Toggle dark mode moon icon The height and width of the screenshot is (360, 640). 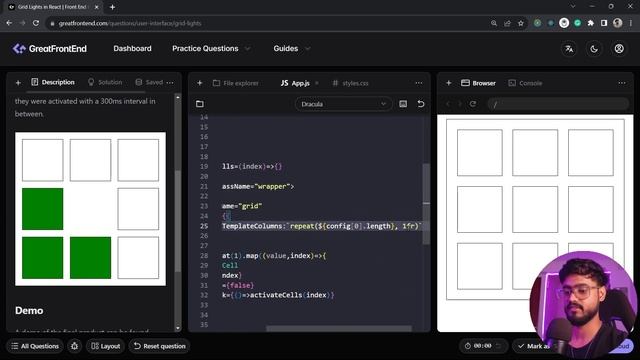(x=594, y=49)
